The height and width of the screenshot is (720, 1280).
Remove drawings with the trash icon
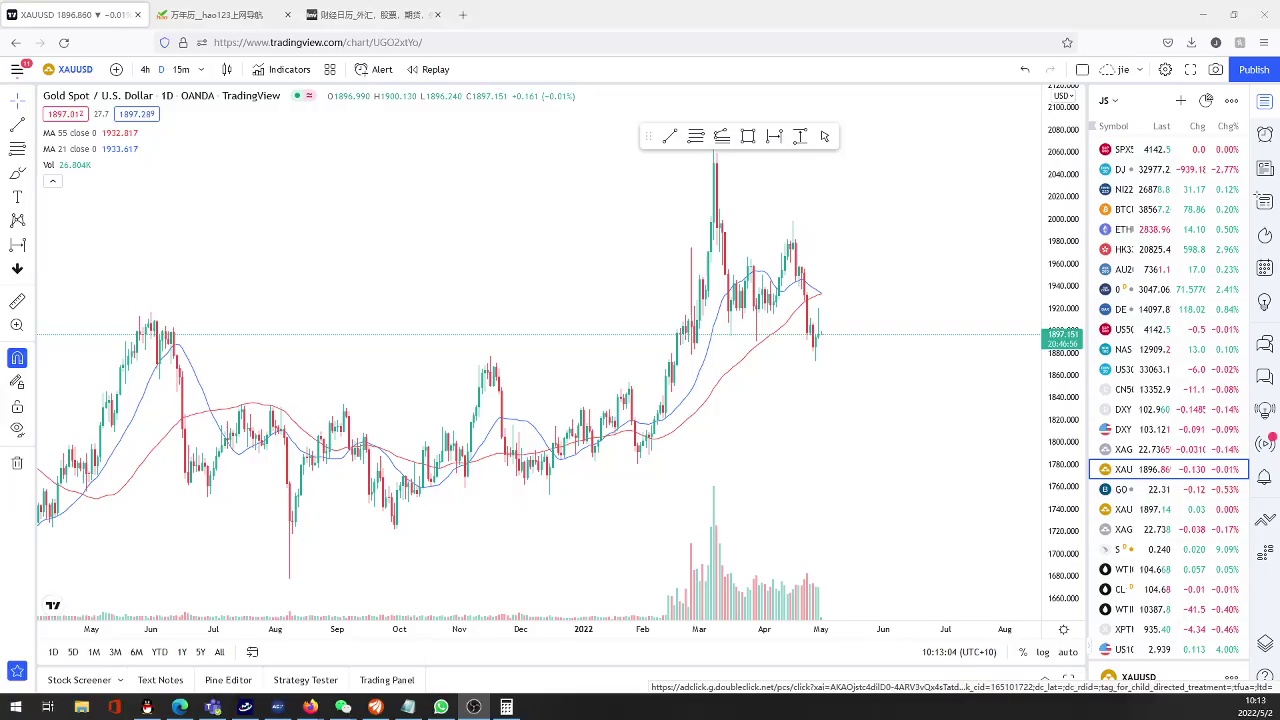[x=17, y=463]
